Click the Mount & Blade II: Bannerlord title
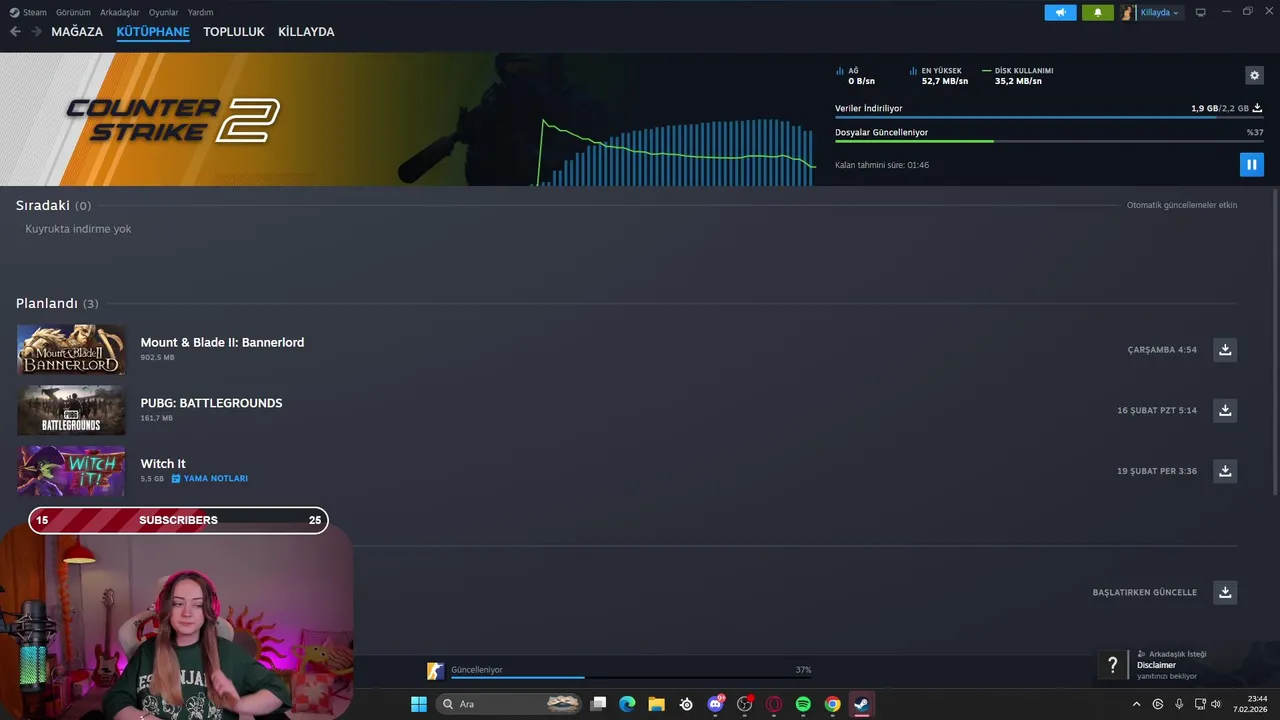Screen dimensions: 1280x720 pyautogui.click(x=222, y=342)
